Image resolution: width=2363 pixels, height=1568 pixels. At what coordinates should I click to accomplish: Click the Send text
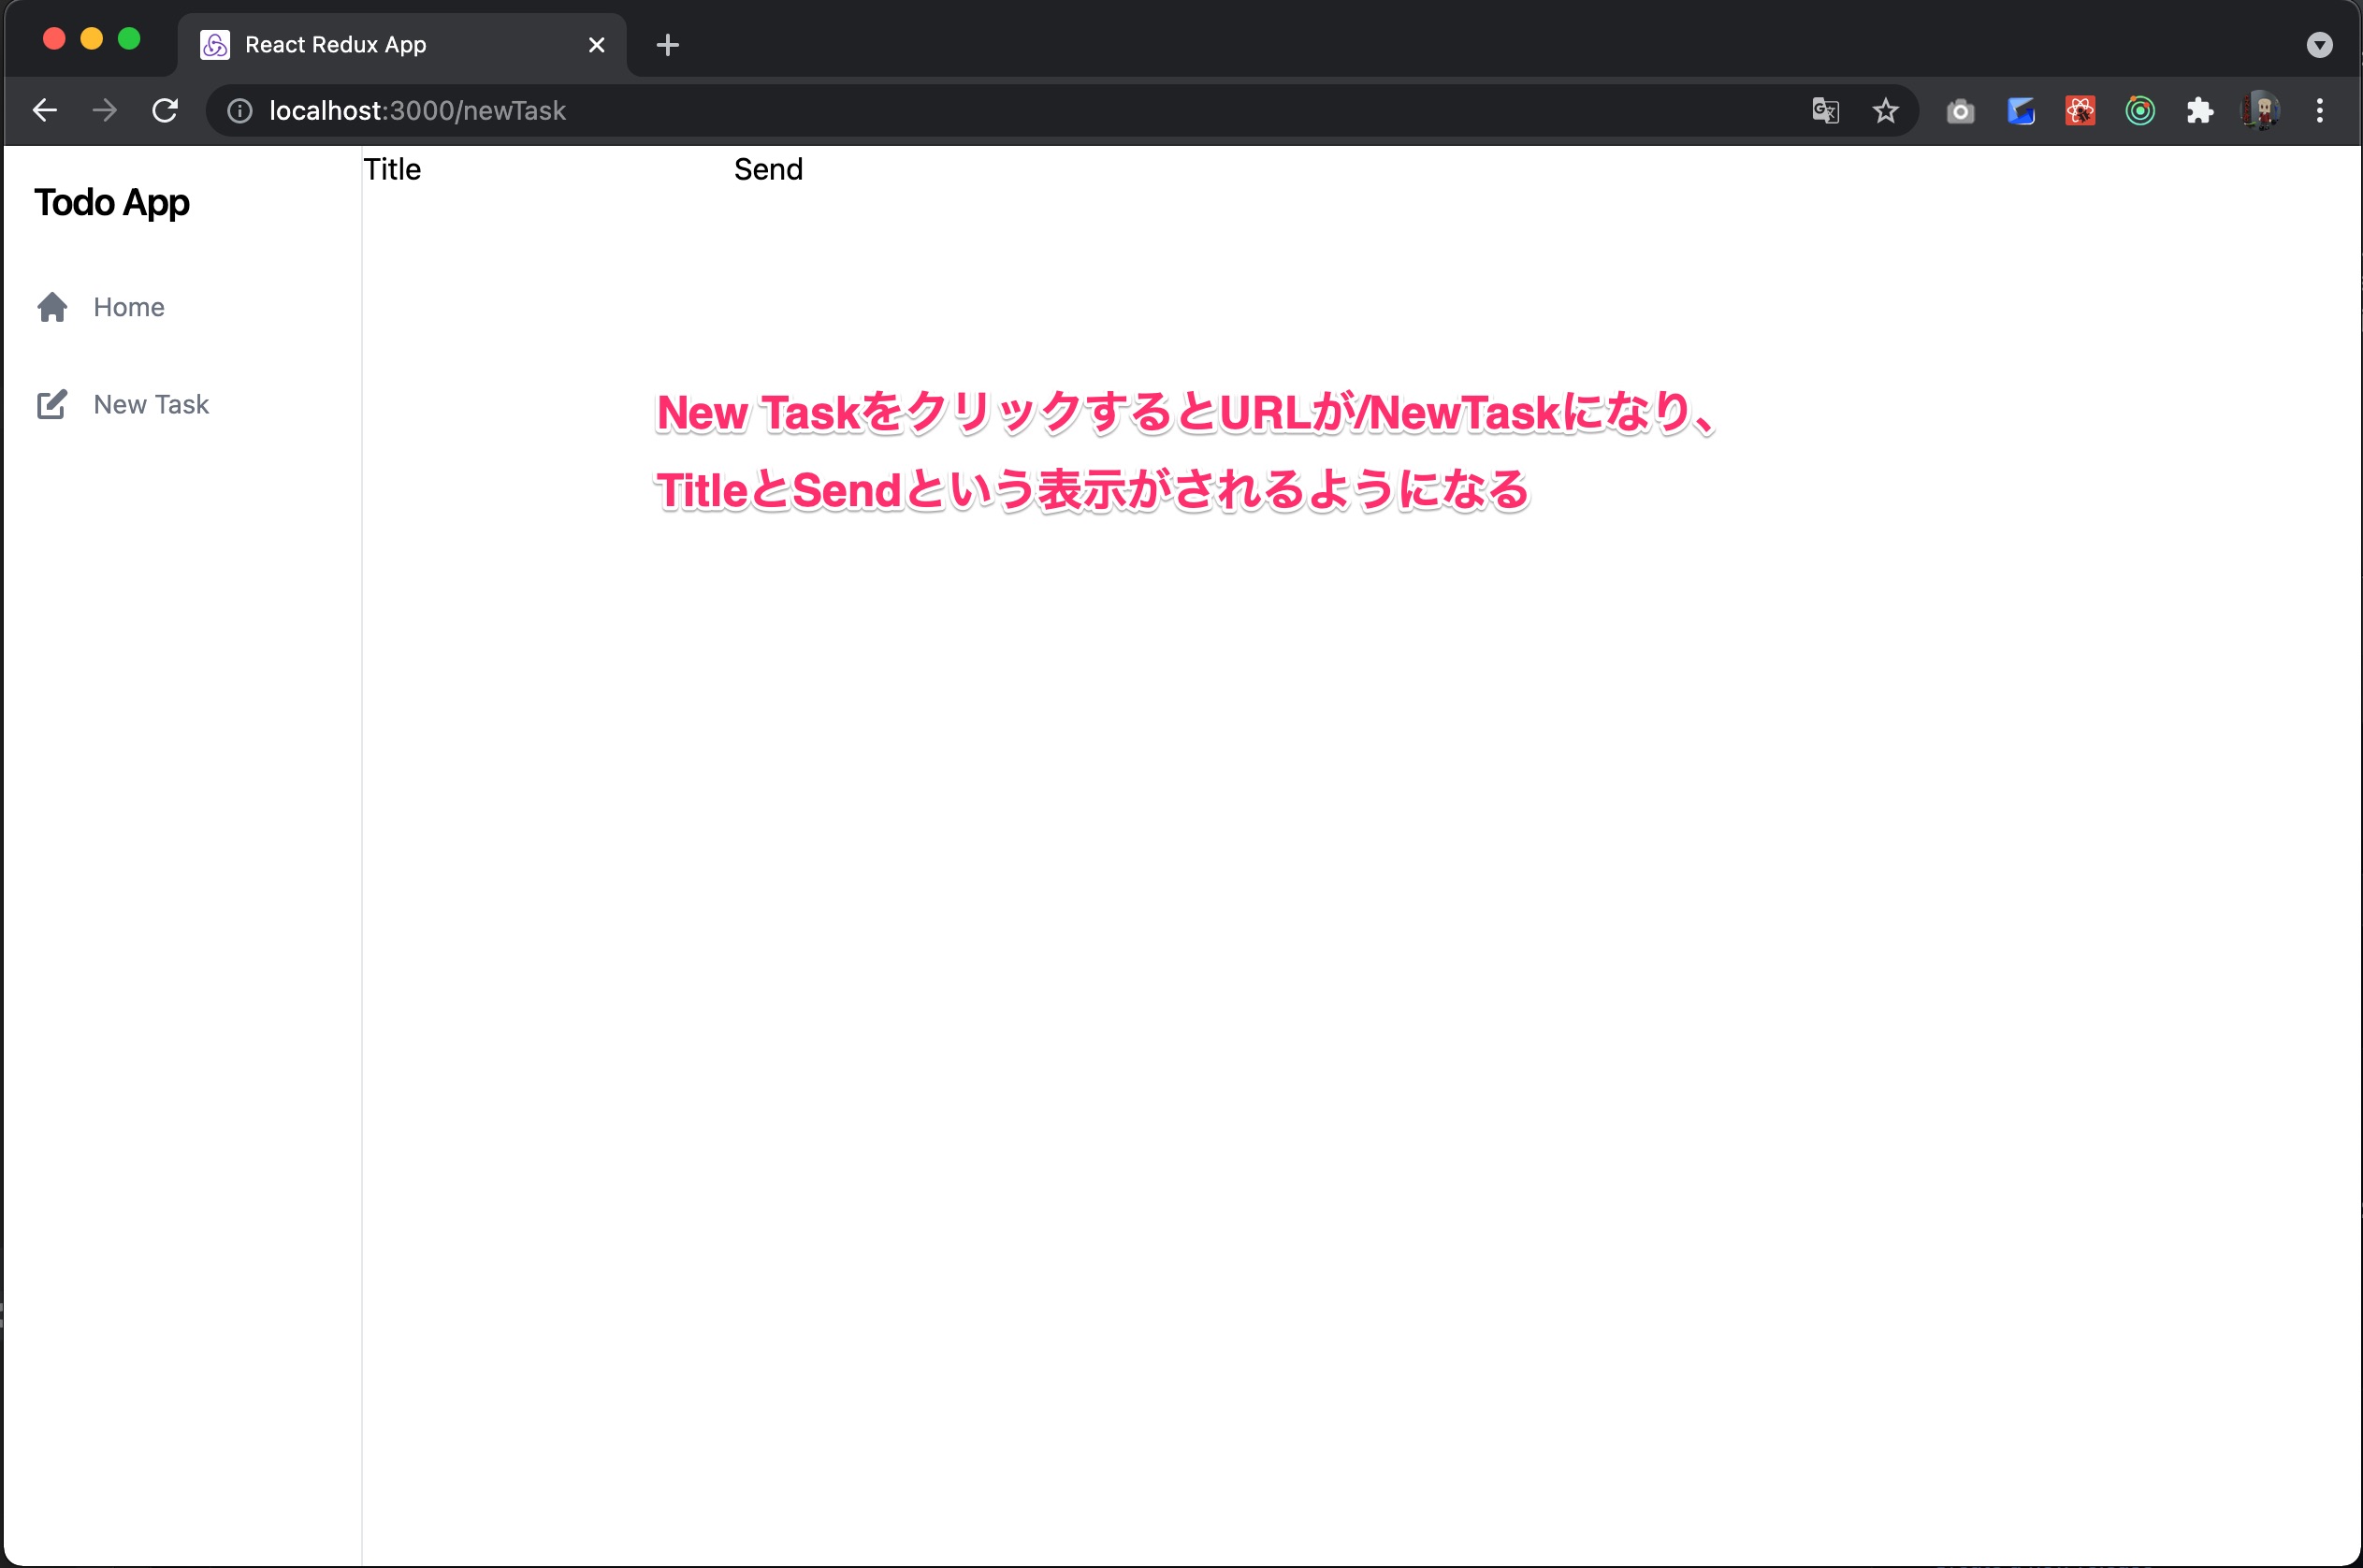[x=768, y=169]
